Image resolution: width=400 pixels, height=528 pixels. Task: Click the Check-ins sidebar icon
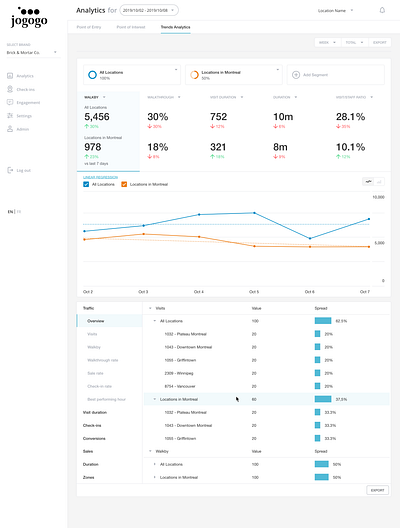(10, 89)
